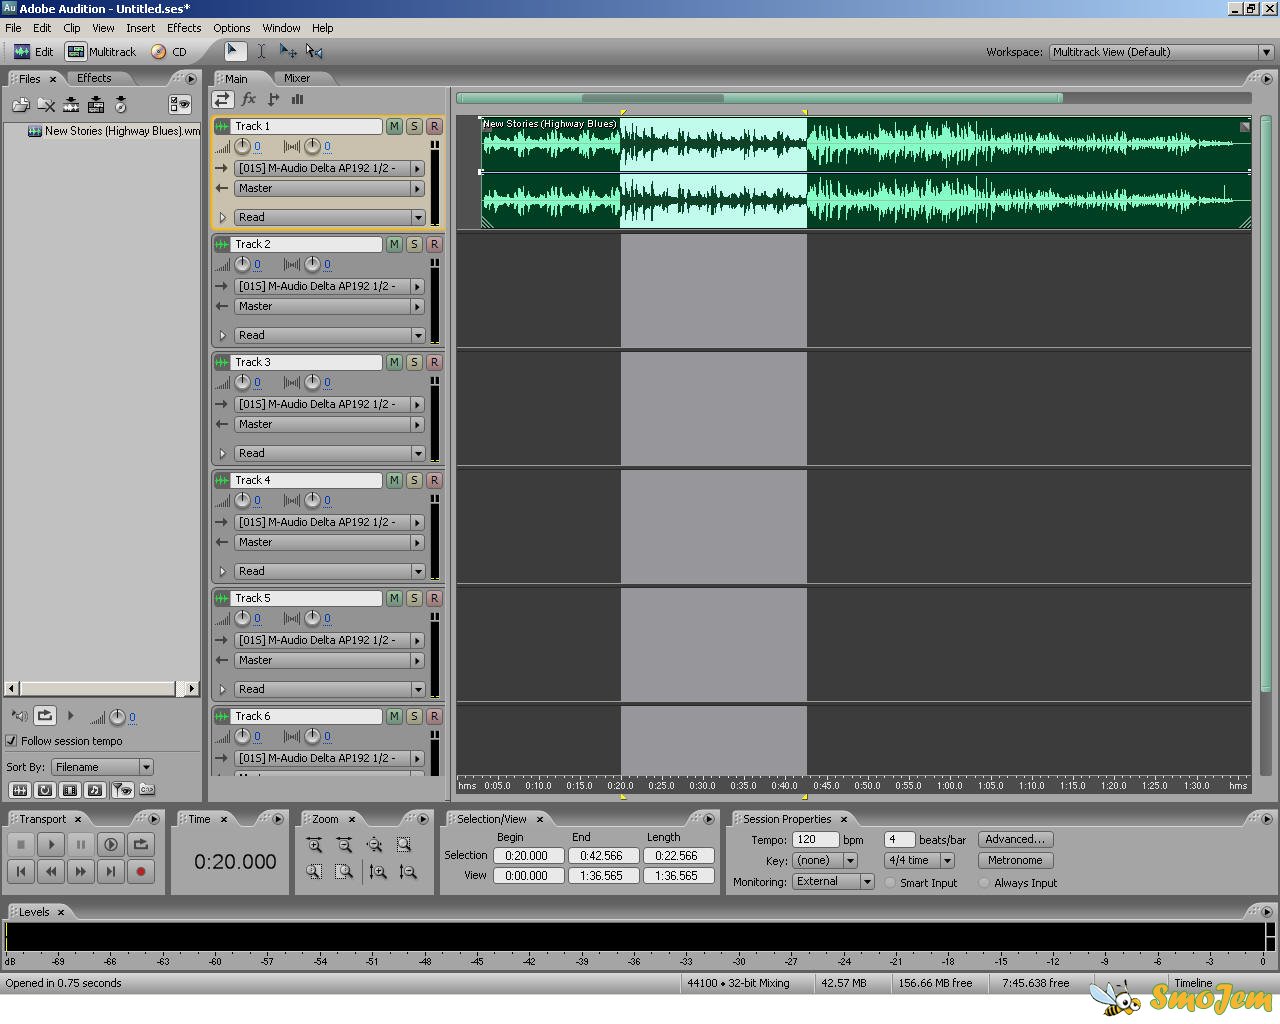Screen dimensions: 1280x1024
Task: Click Zoom Out Horizontally icon
Action: coord(344,845)
